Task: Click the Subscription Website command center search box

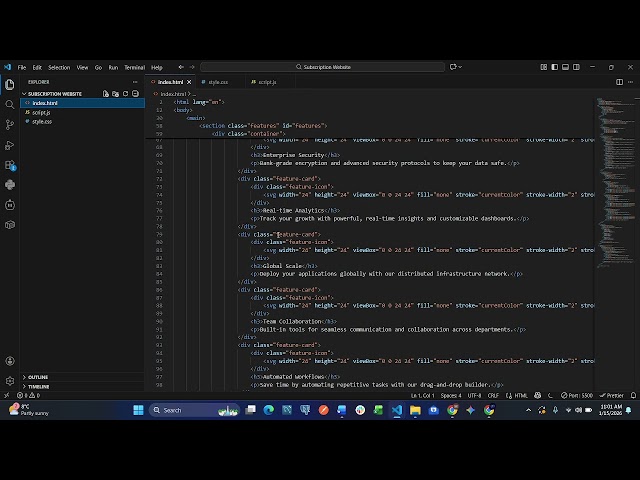Action: 322,67
